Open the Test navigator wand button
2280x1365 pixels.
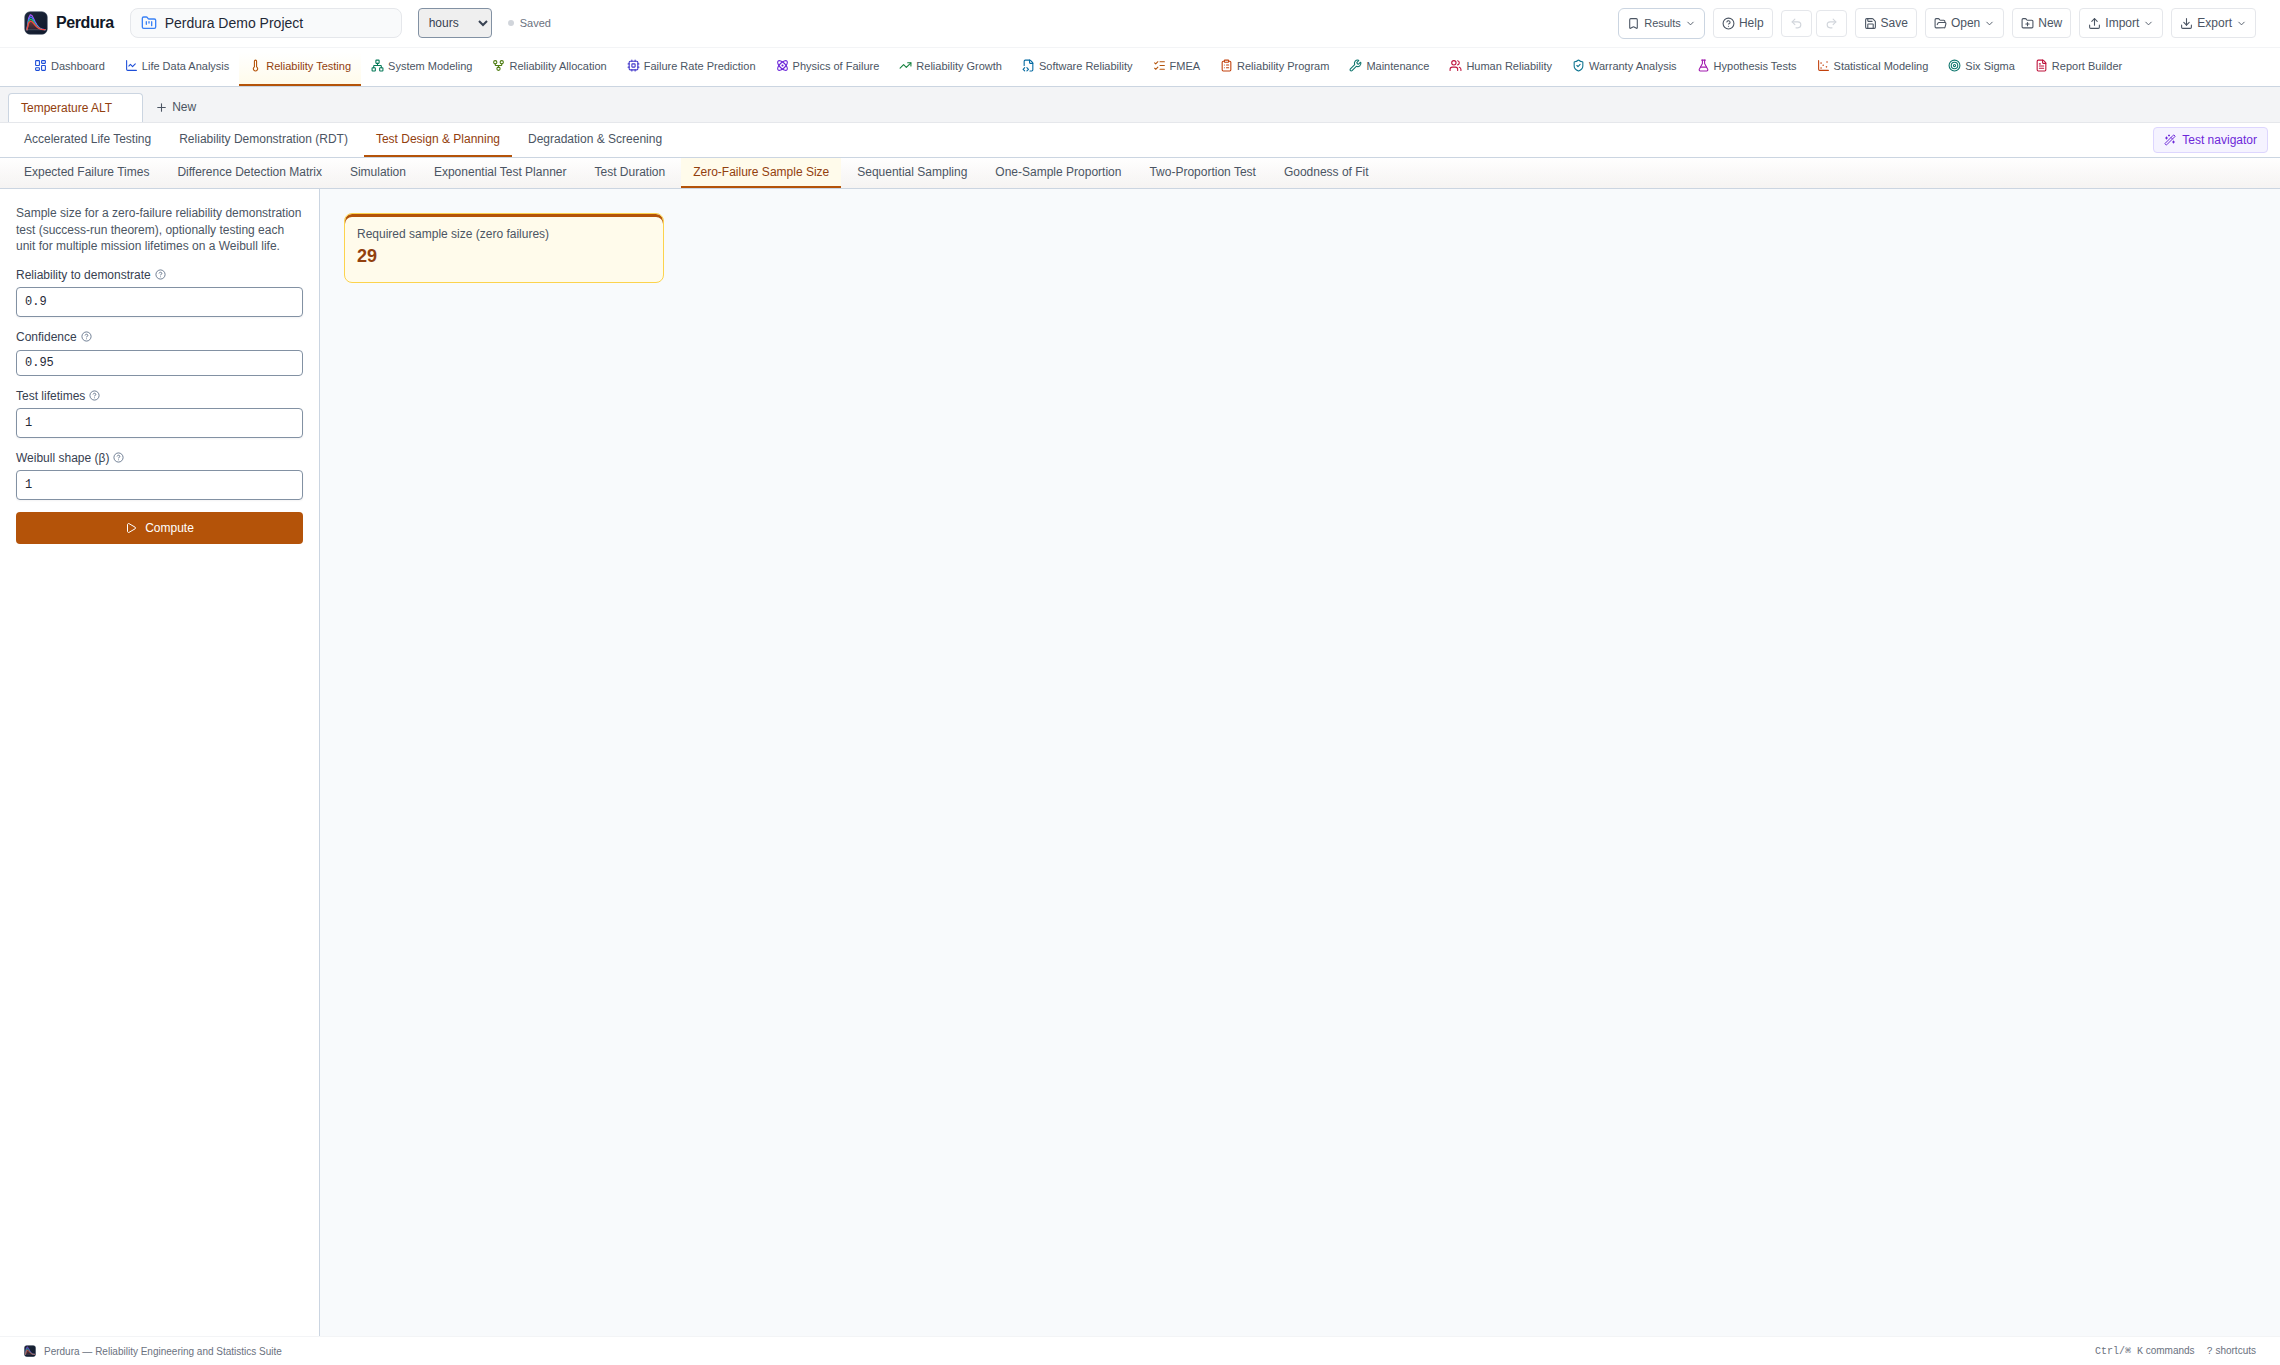pyautogui.click(x=2210, y=140)
